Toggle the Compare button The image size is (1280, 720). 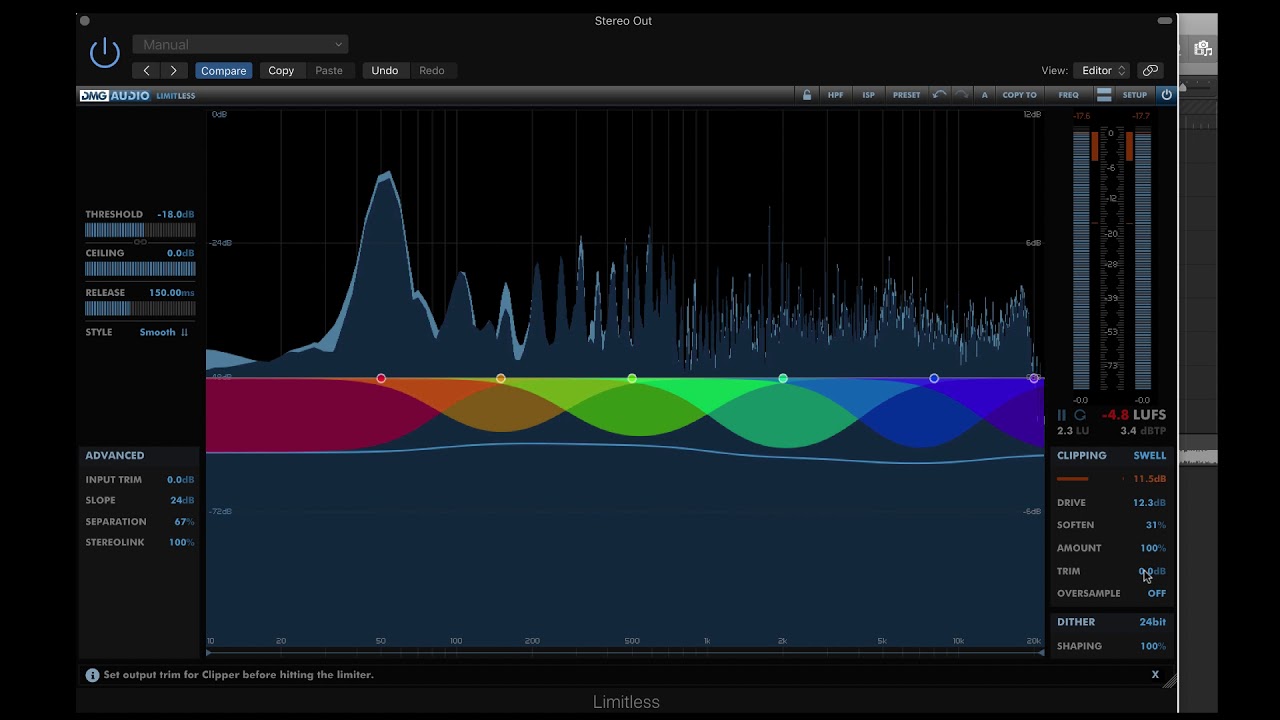(x=223, y=70)
